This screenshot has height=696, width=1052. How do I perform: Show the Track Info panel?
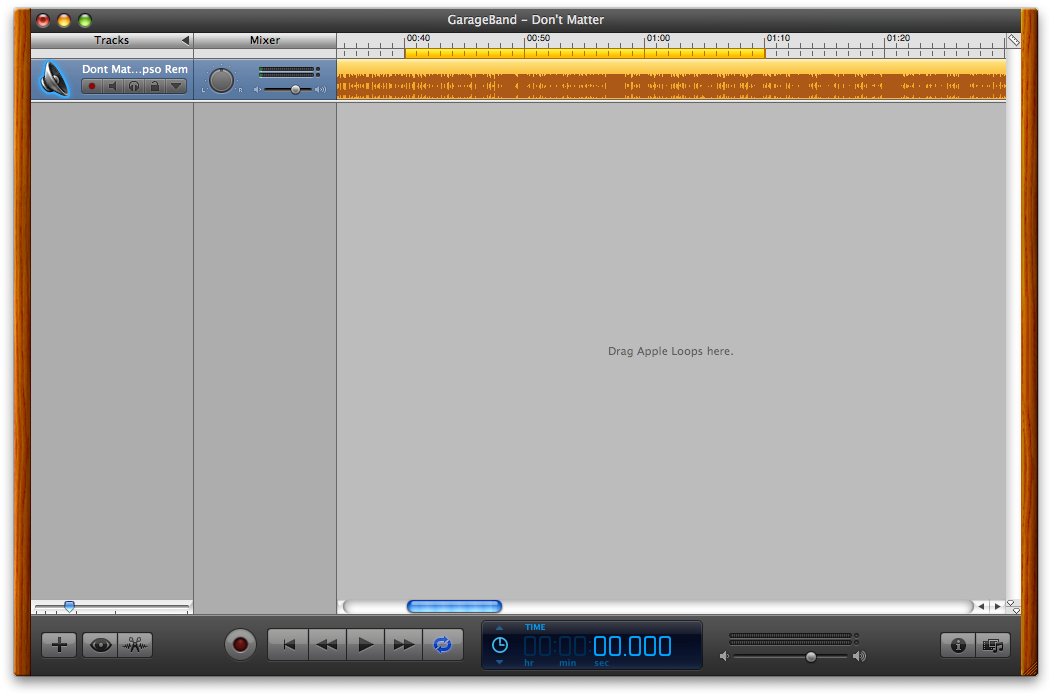pos(958,645)
